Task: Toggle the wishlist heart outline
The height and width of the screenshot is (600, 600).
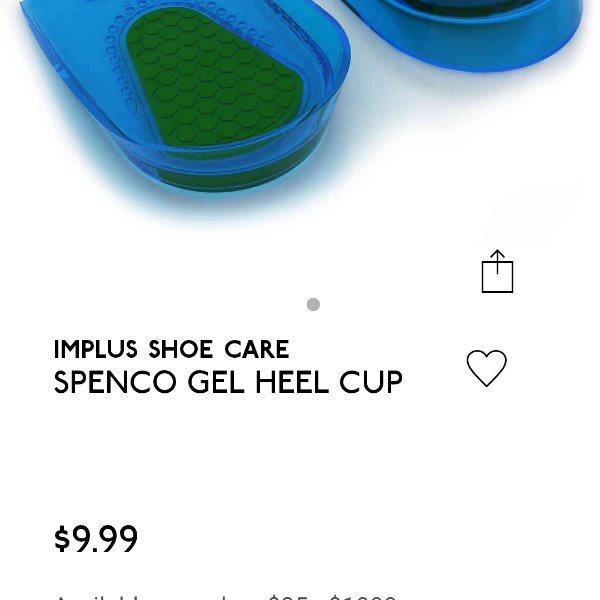Action: click(486, 368)
